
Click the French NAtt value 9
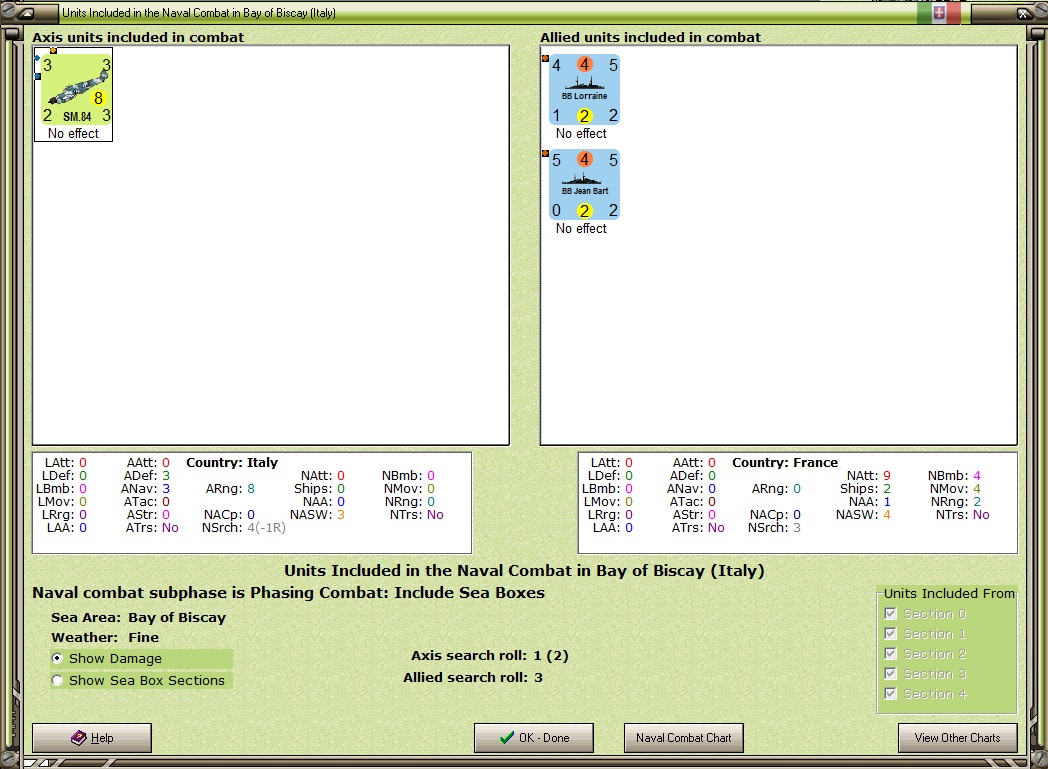pyautogui.click(x=887, y=476)
